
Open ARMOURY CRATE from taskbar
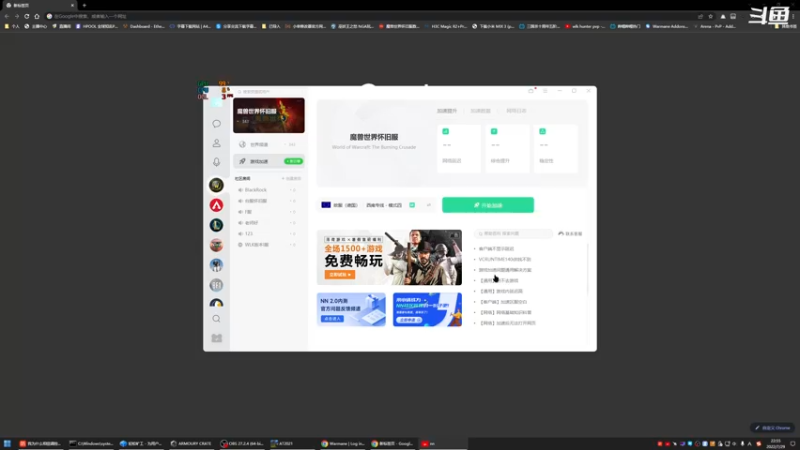[191, 443]
